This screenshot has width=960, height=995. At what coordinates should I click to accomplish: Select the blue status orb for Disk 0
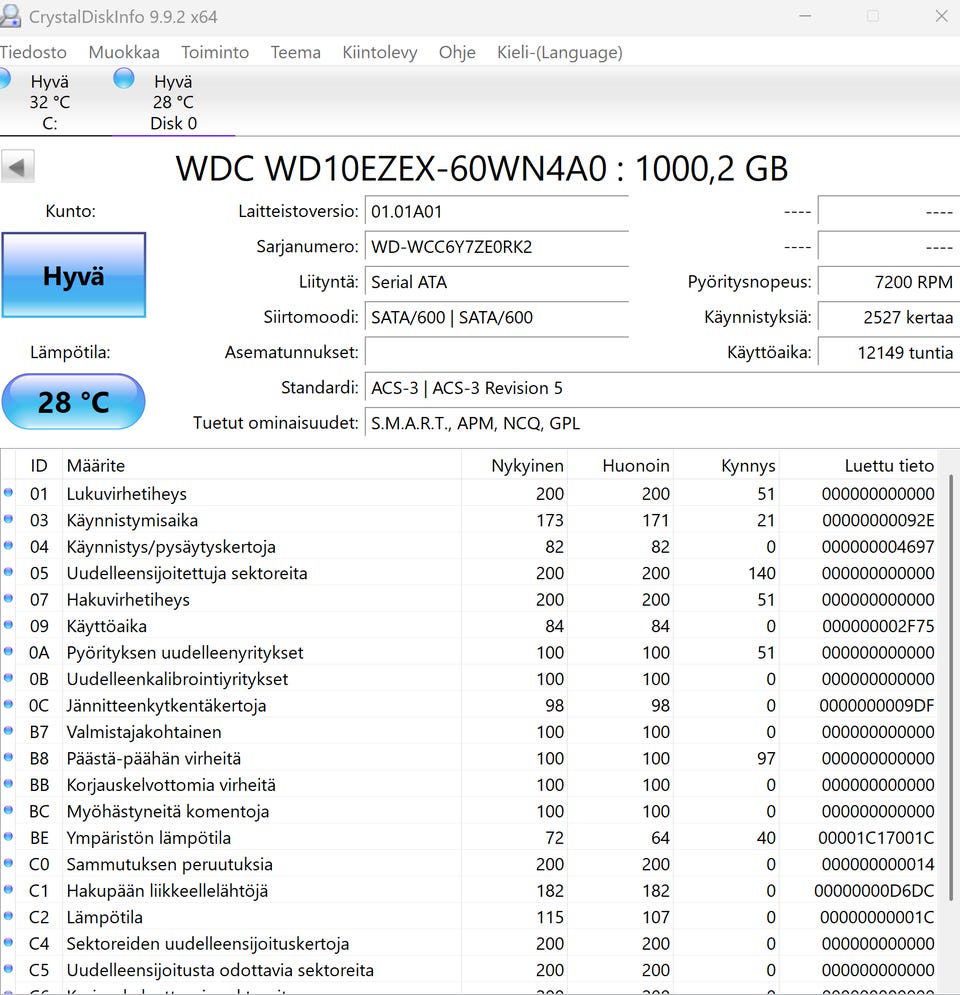124,78
